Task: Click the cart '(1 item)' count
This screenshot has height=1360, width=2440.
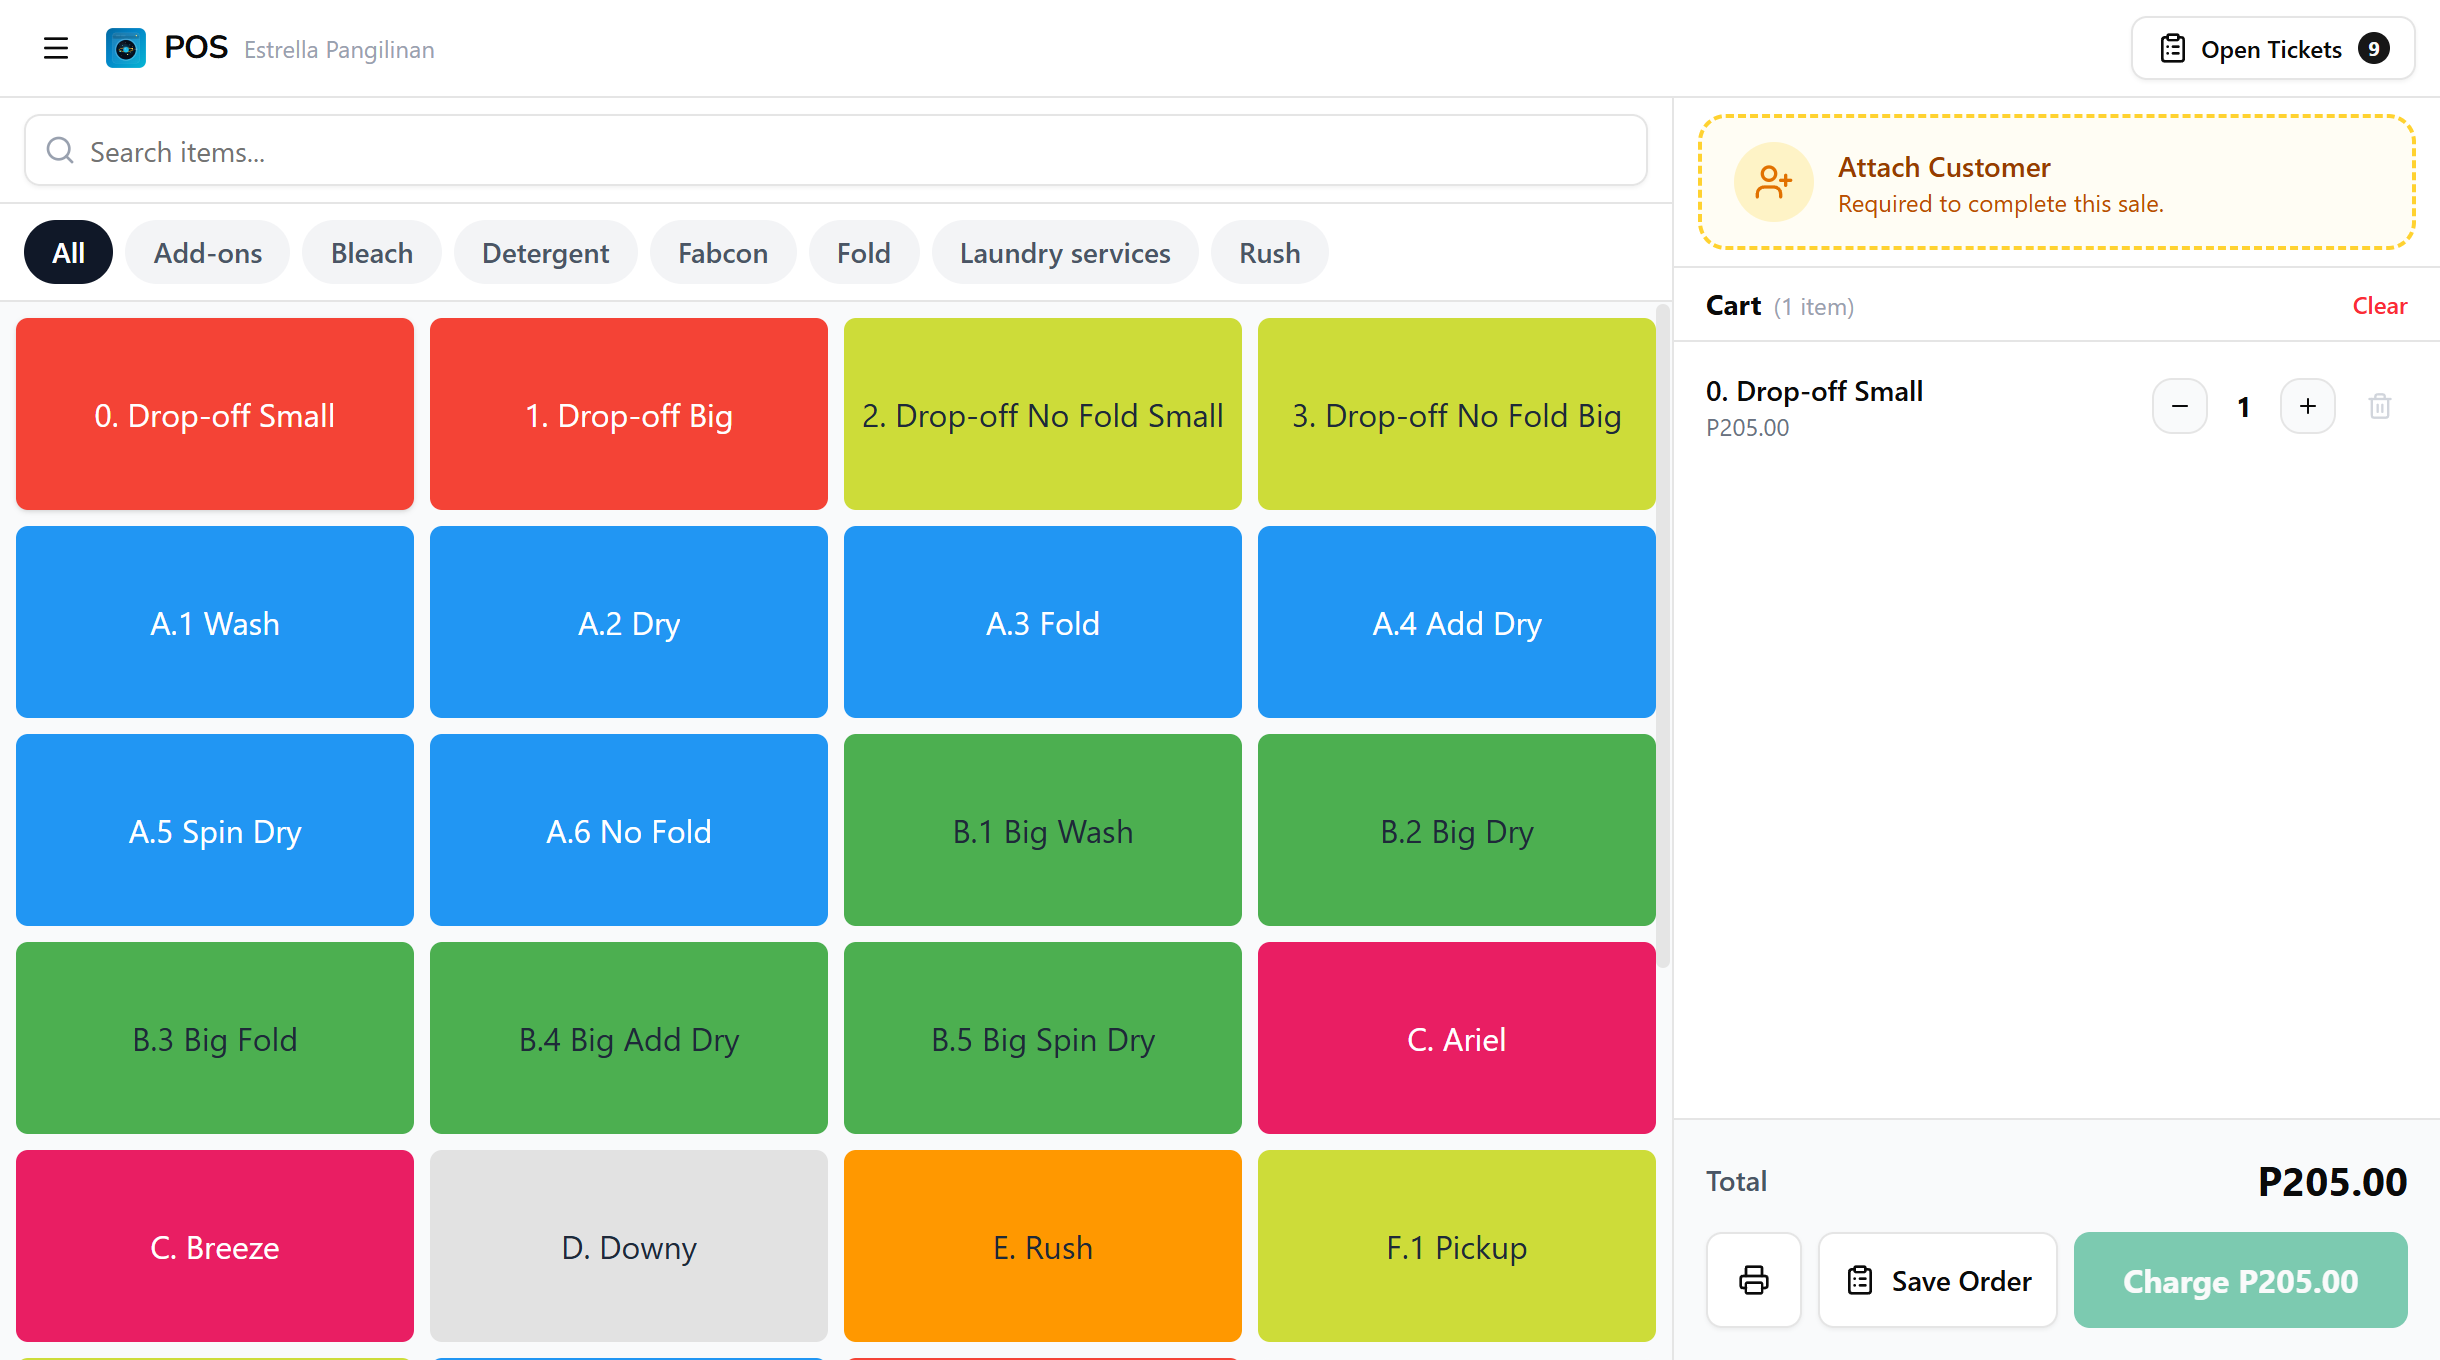Action: [1814, 307]
